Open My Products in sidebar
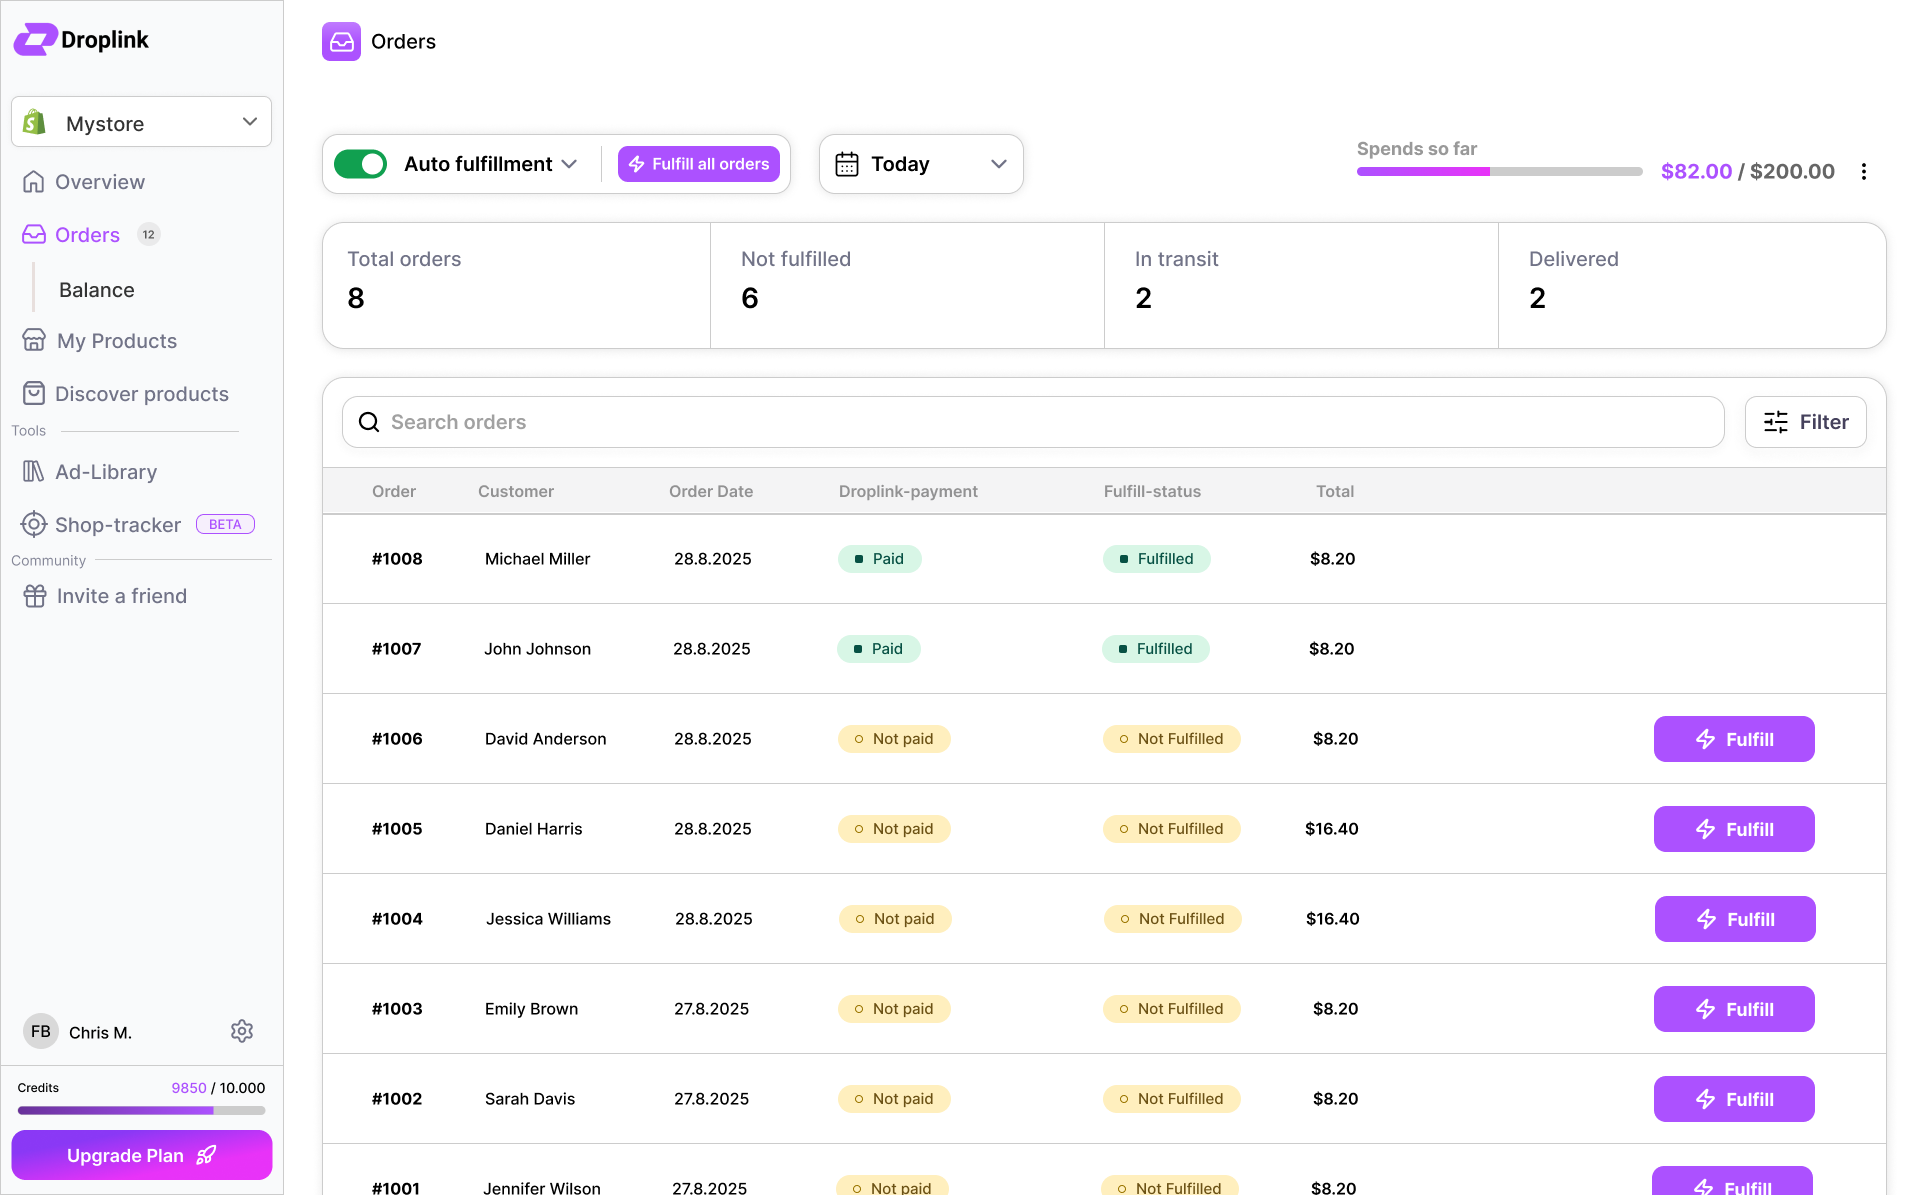Viewport: 1912px width, 1195px height. (x=116, y=341)
